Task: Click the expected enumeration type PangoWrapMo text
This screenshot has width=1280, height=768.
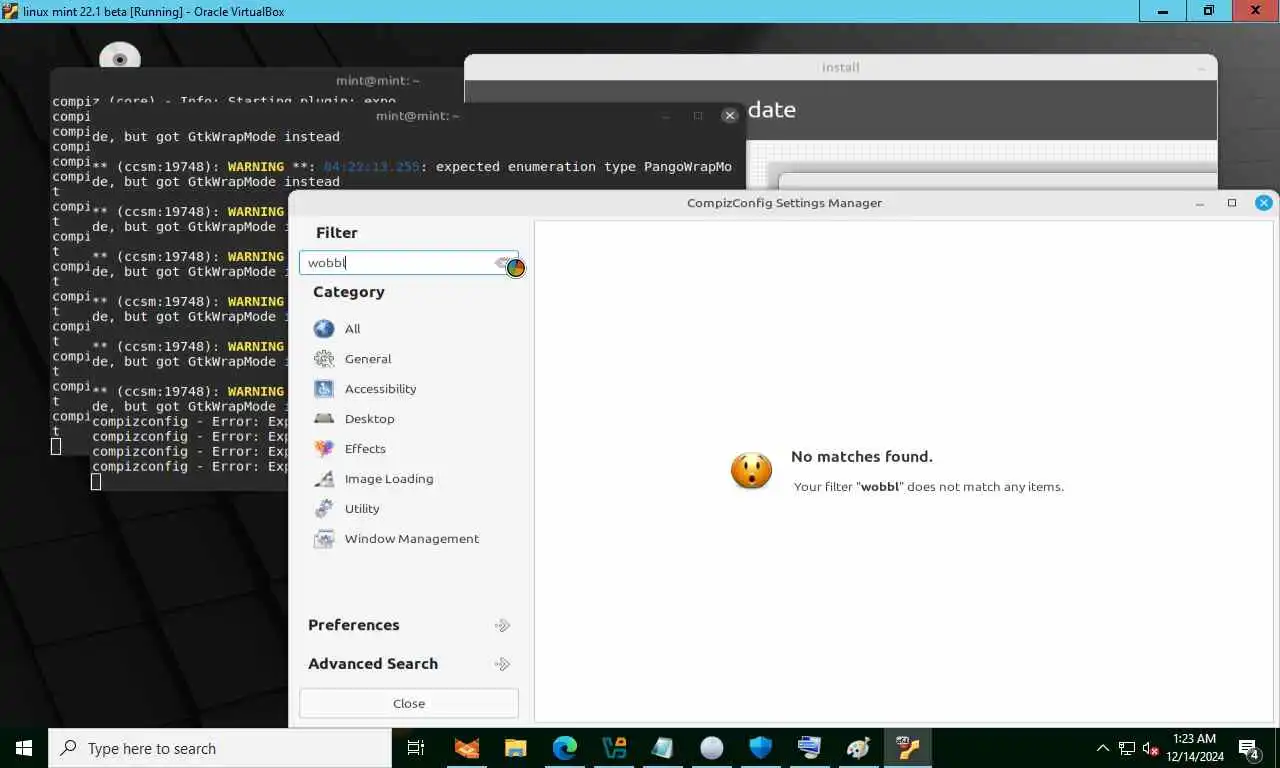Action: click(584, 167)
